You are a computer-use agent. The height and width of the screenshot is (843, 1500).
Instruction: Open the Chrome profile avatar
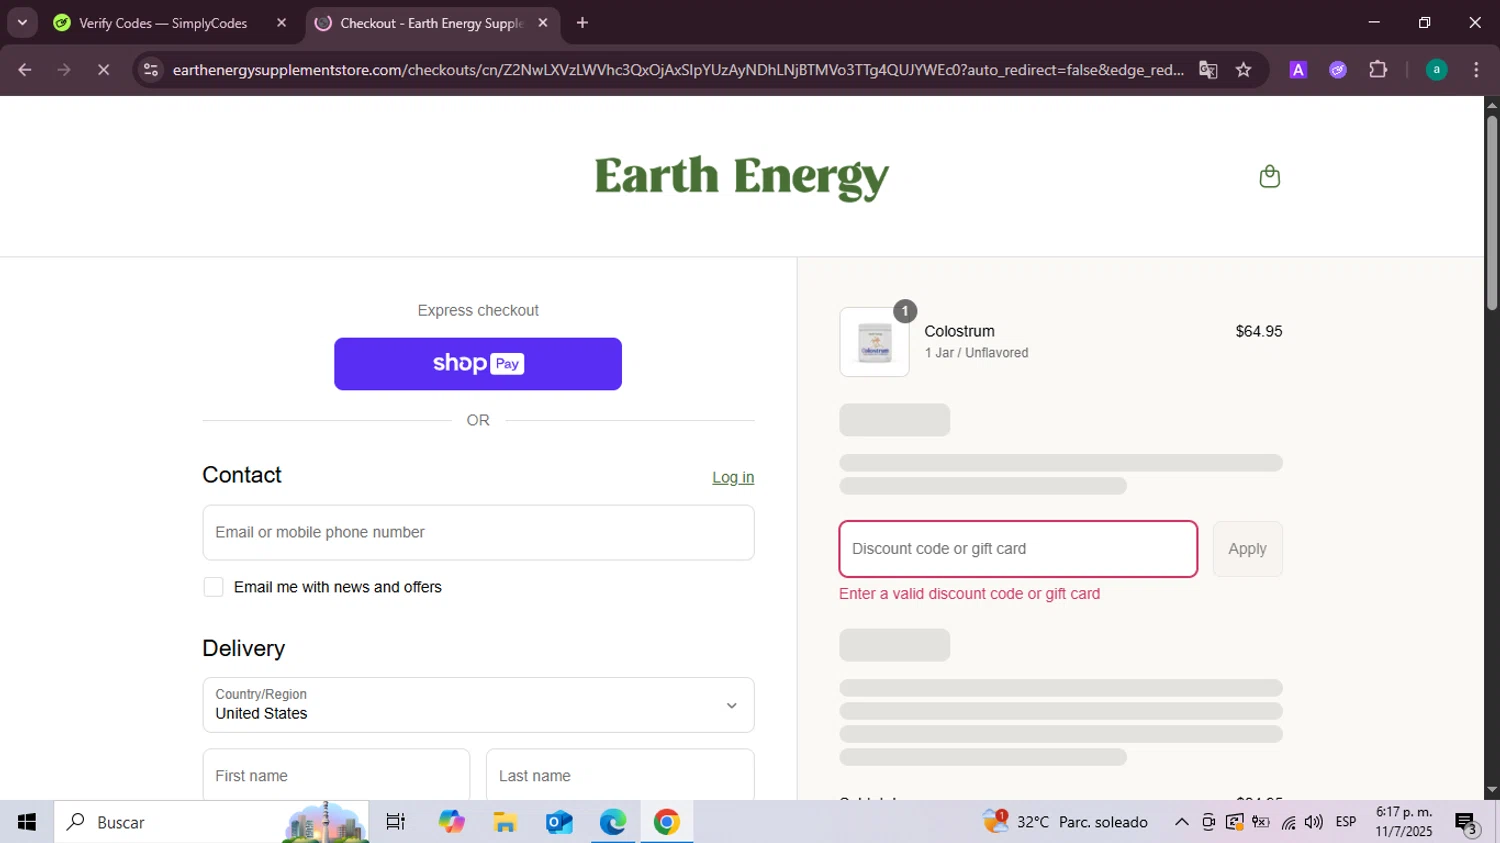(1436, 70)
